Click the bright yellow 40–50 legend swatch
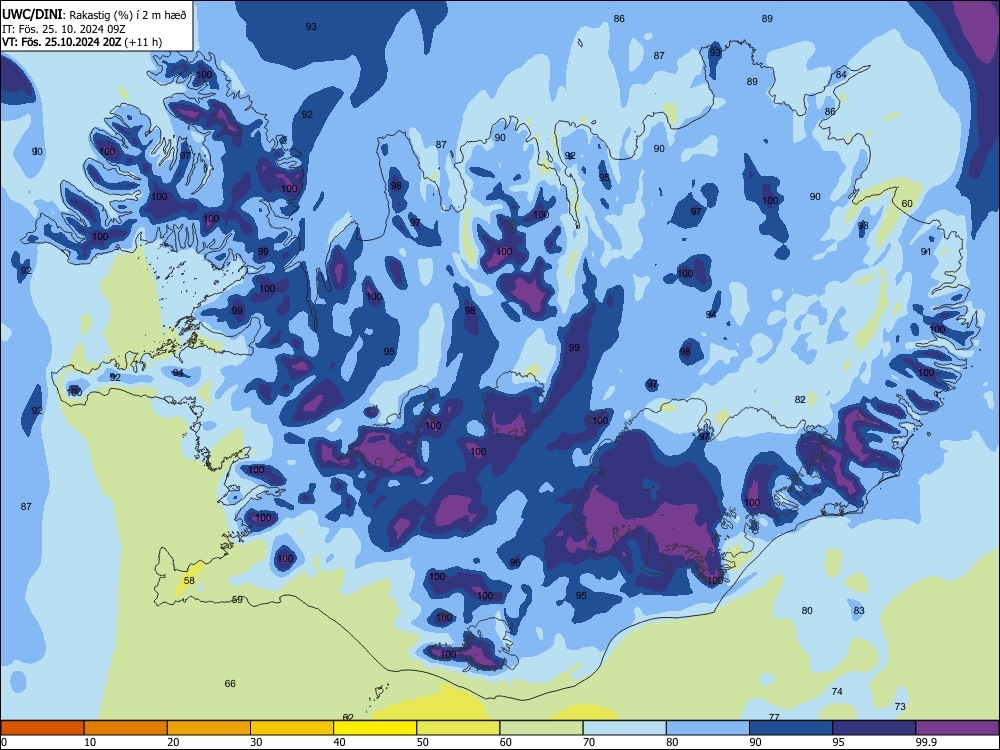Viewport: 1000px width, 750px height. (375, 728)
